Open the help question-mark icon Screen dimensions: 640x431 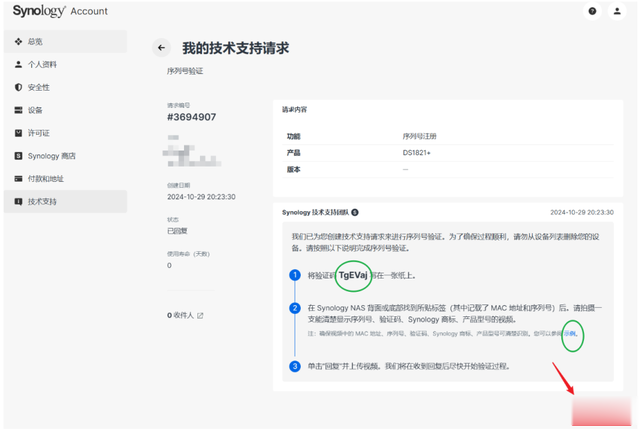(592, 11)
